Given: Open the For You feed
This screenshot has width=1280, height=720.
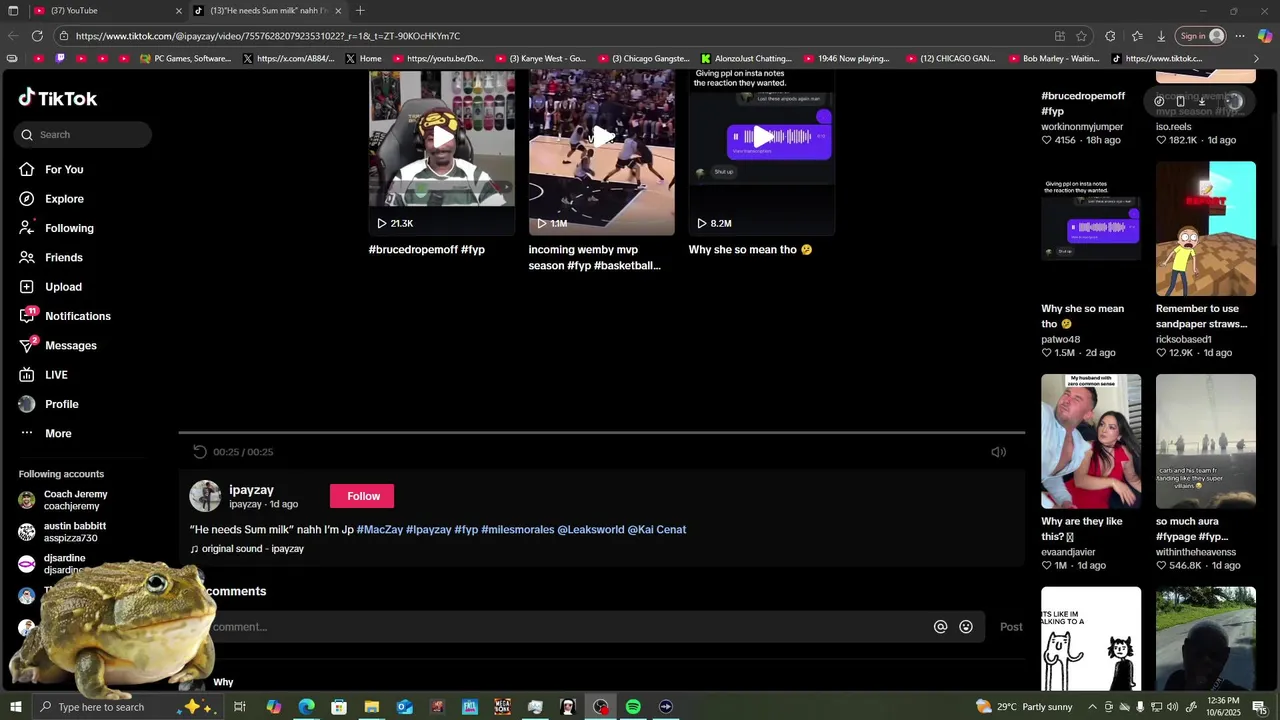Looking at the screenshot, I should 52,169.
